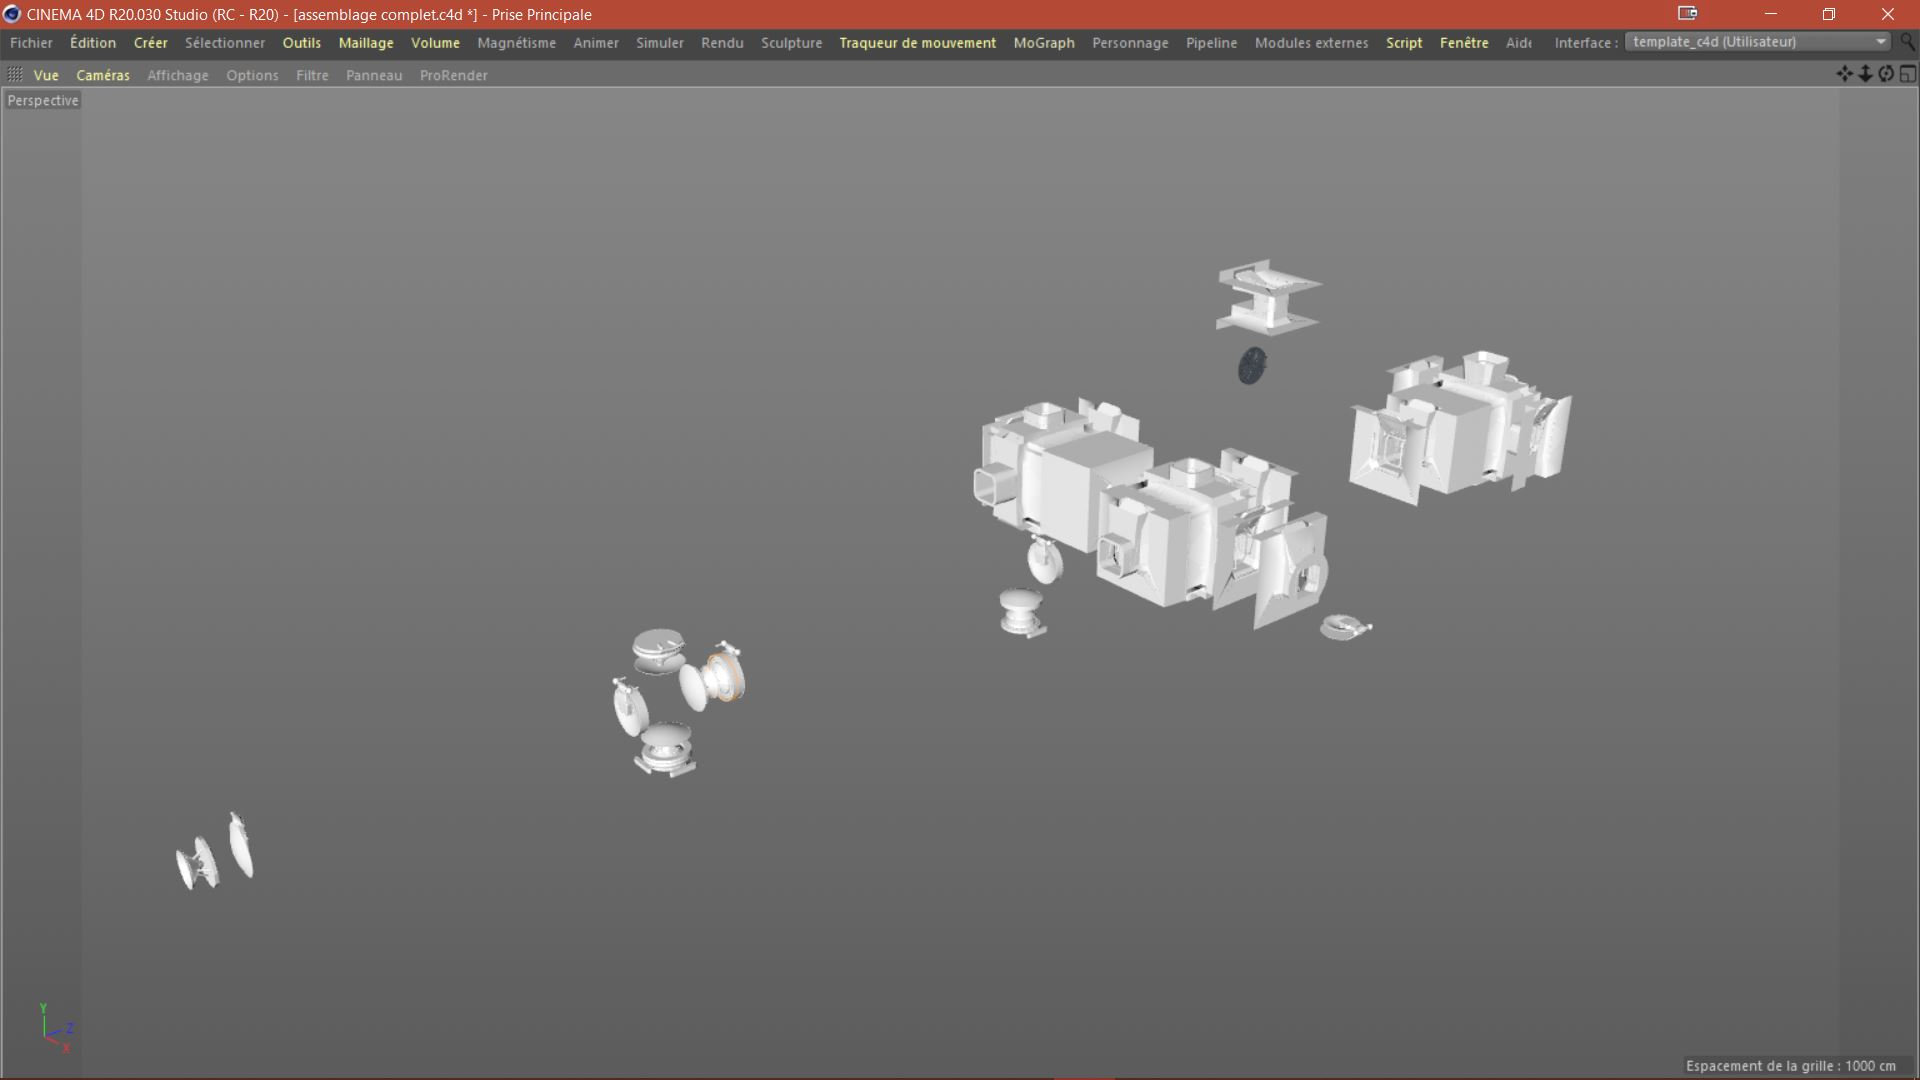Click the dark disc object in viewport
Screen dimensions: 1920x1080
click(1252, 366)
